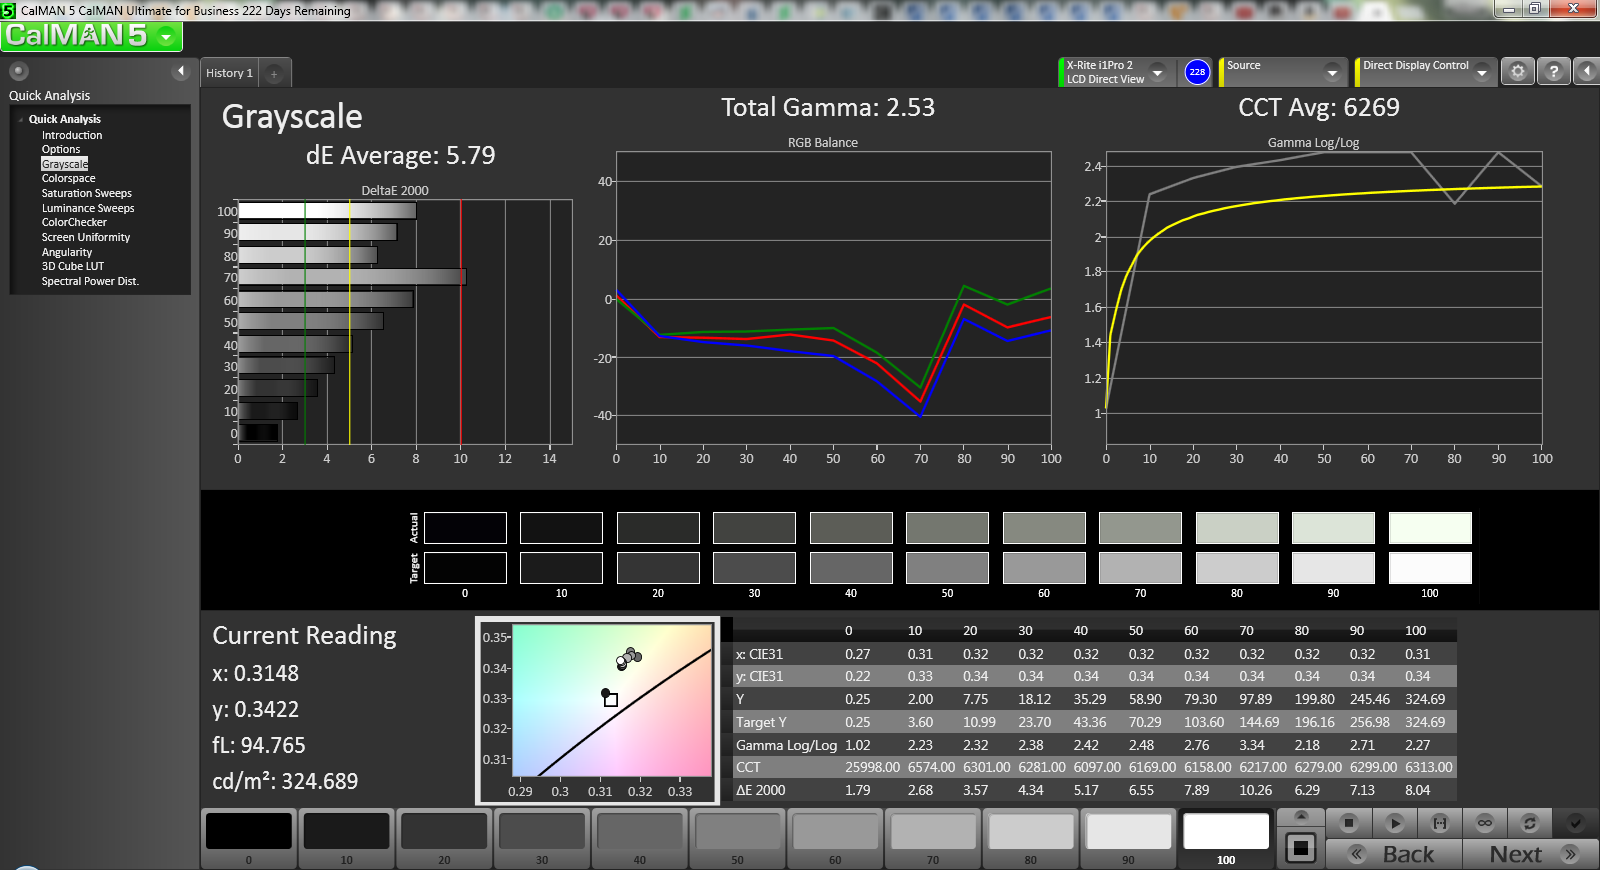Open Angularity page
Screen dimensions: 1600x870
click(x=67, y=252)
